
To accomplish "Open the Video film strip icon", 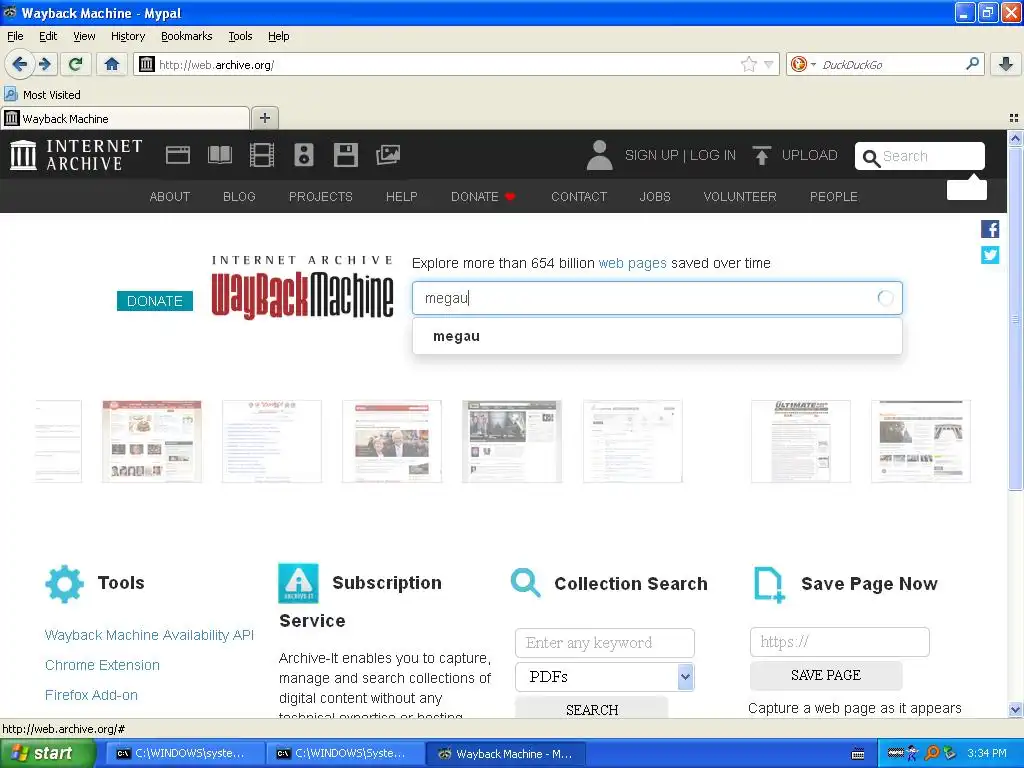I will [262, 155].
